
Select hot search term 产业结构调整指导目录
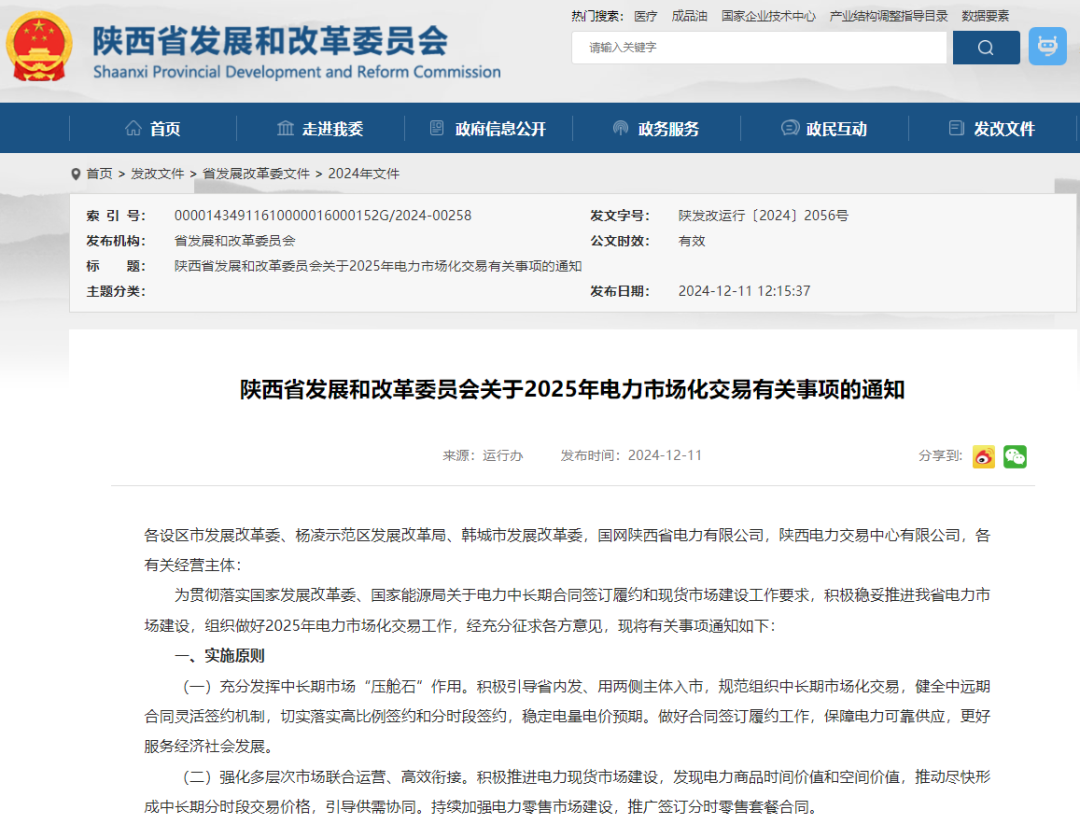tap(889, 16)
